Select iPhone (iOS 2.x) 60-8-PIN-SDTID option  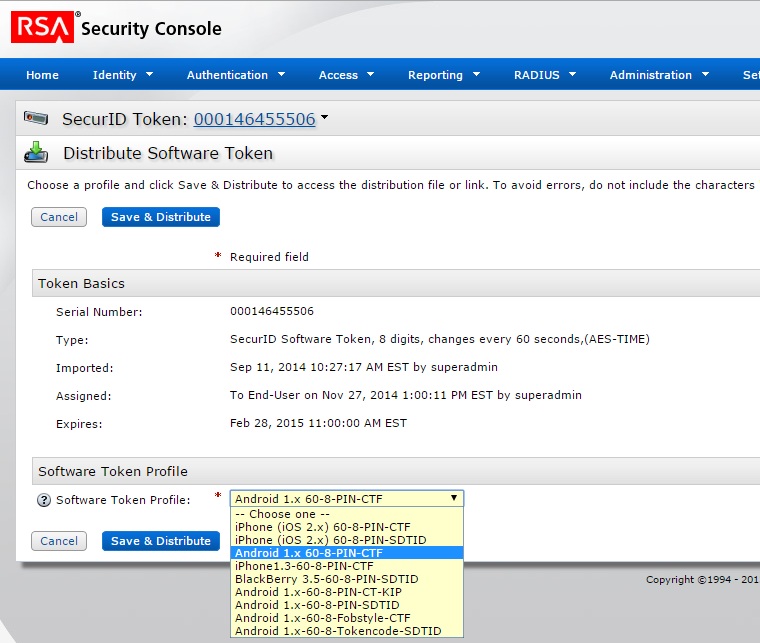(x=330, y=540)
